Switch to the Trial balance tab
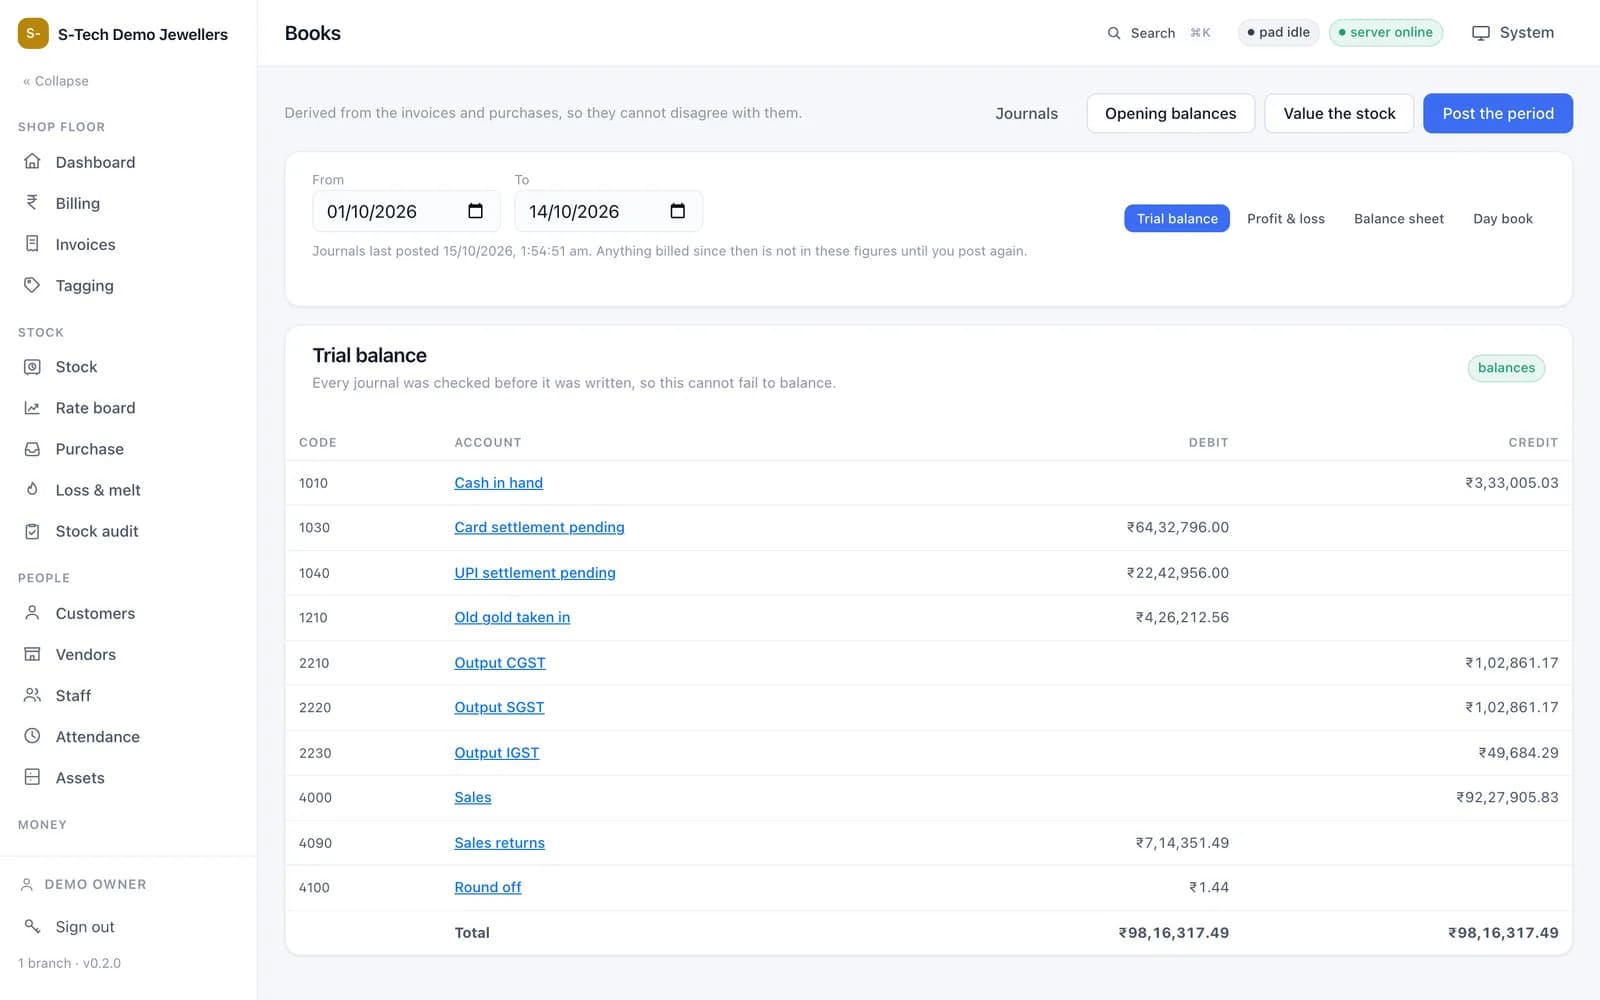 point(1177,218)
